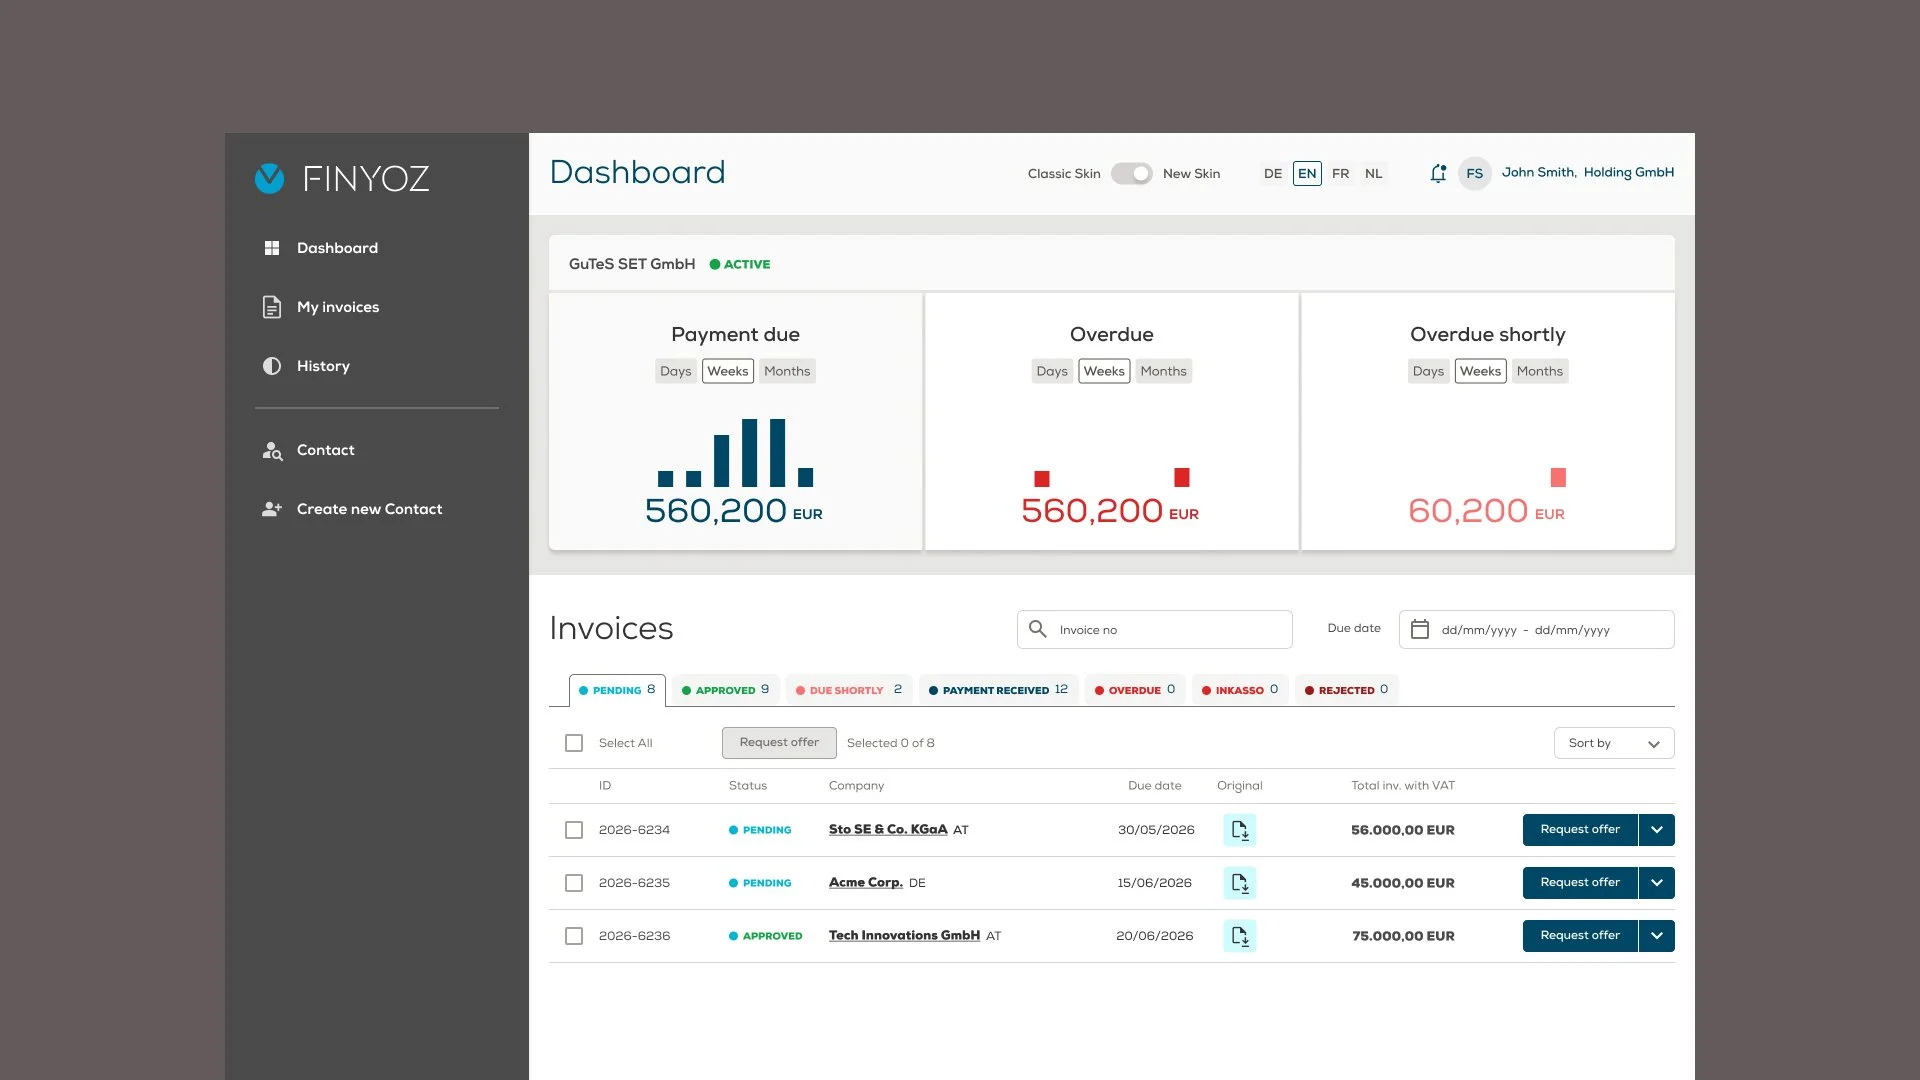Open Dashboard via its grid icon
Viewport: 1920px width, 1080px height.
[x=271, y=248]
